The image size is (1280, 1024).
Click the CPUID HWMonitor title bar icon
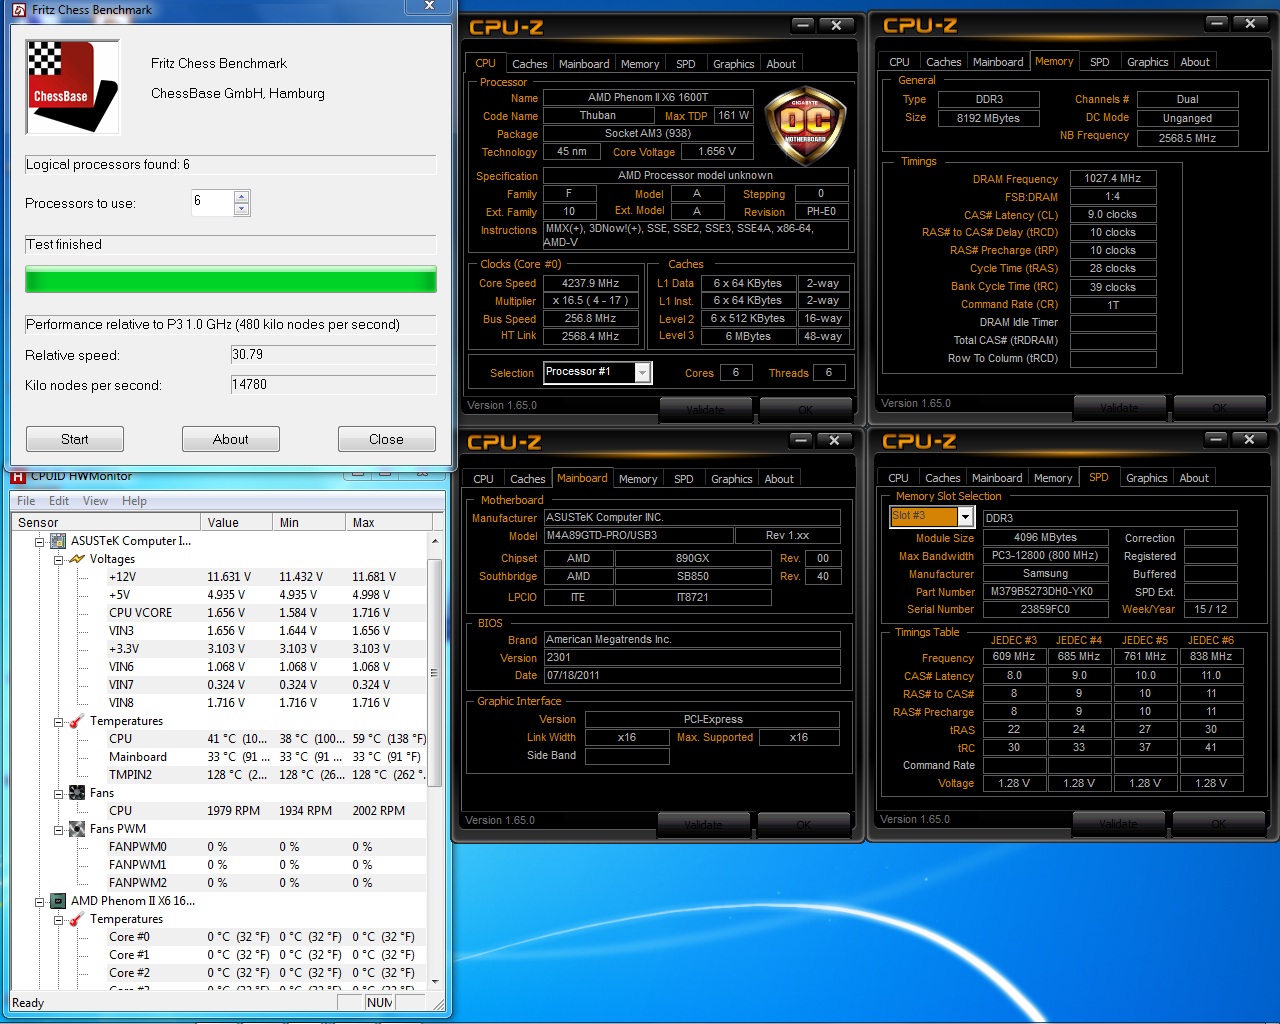click(18, 476)
